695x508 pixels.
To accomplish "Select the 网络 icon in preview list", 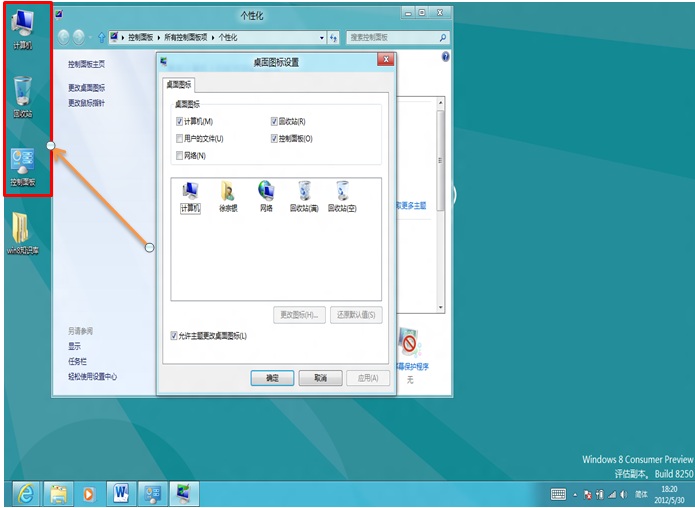I will click(266, 196).
